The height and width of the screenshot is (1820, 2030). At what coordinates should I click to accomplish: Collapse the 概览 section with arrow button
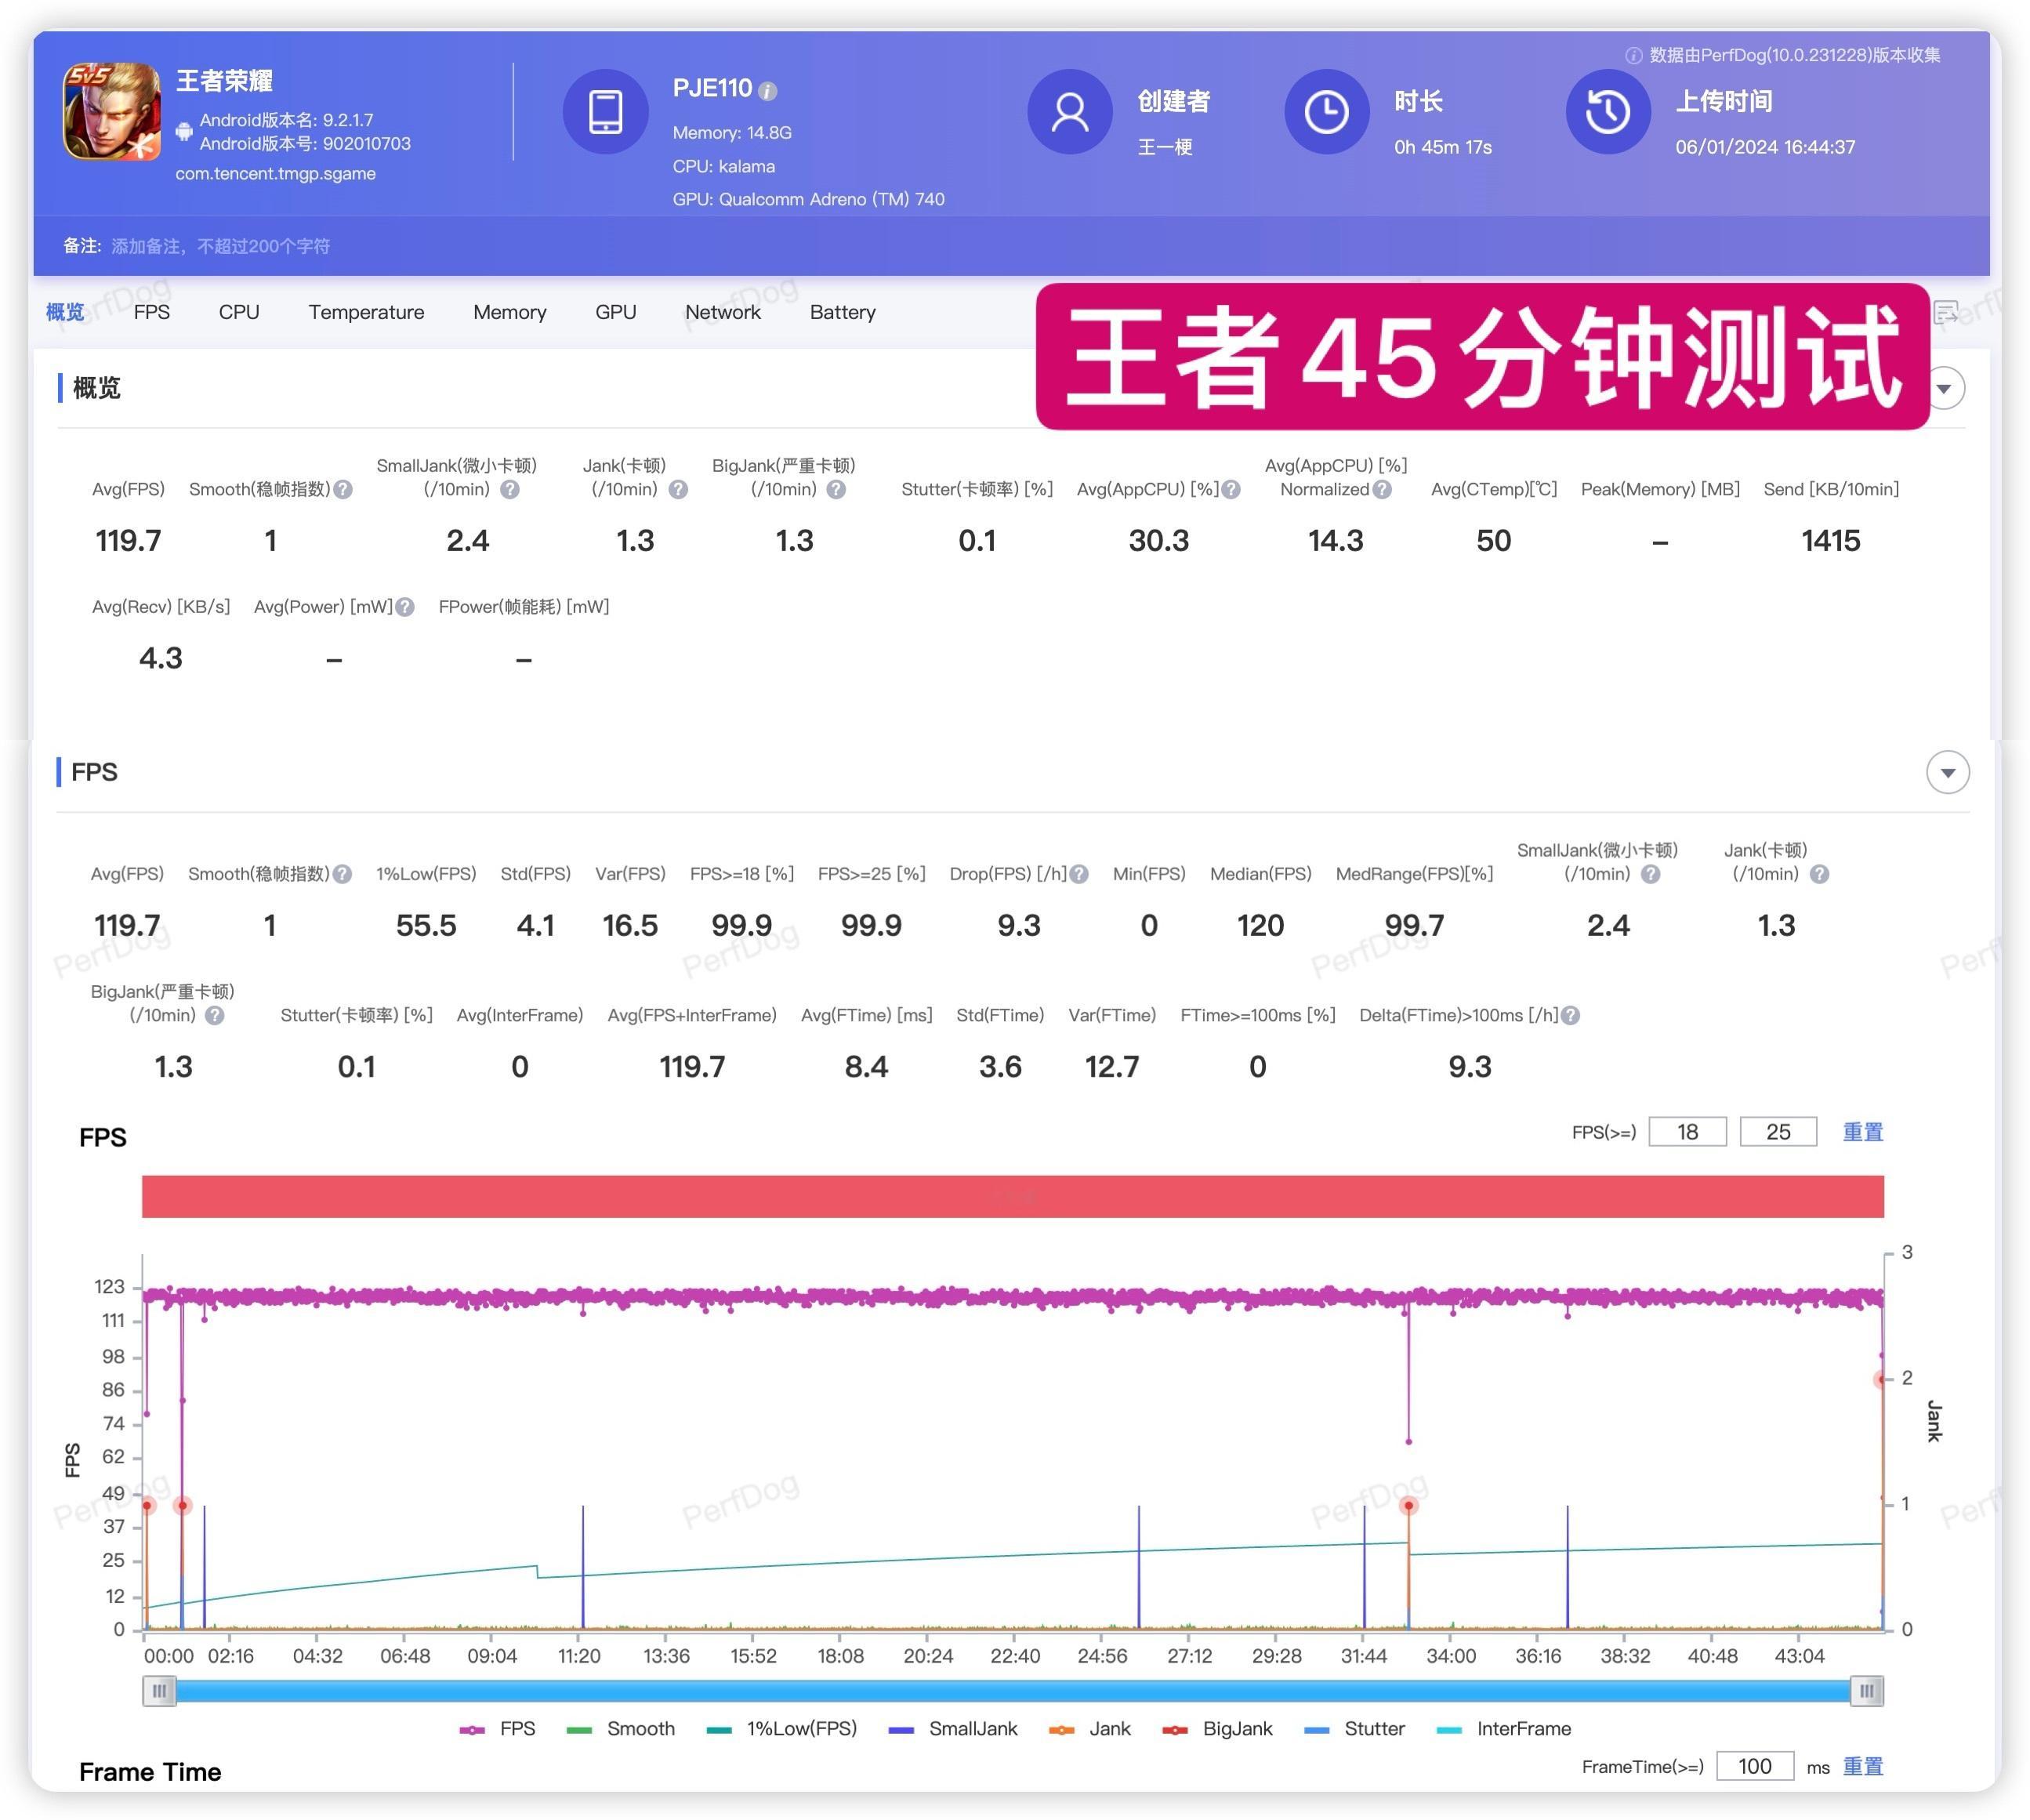1944,389
